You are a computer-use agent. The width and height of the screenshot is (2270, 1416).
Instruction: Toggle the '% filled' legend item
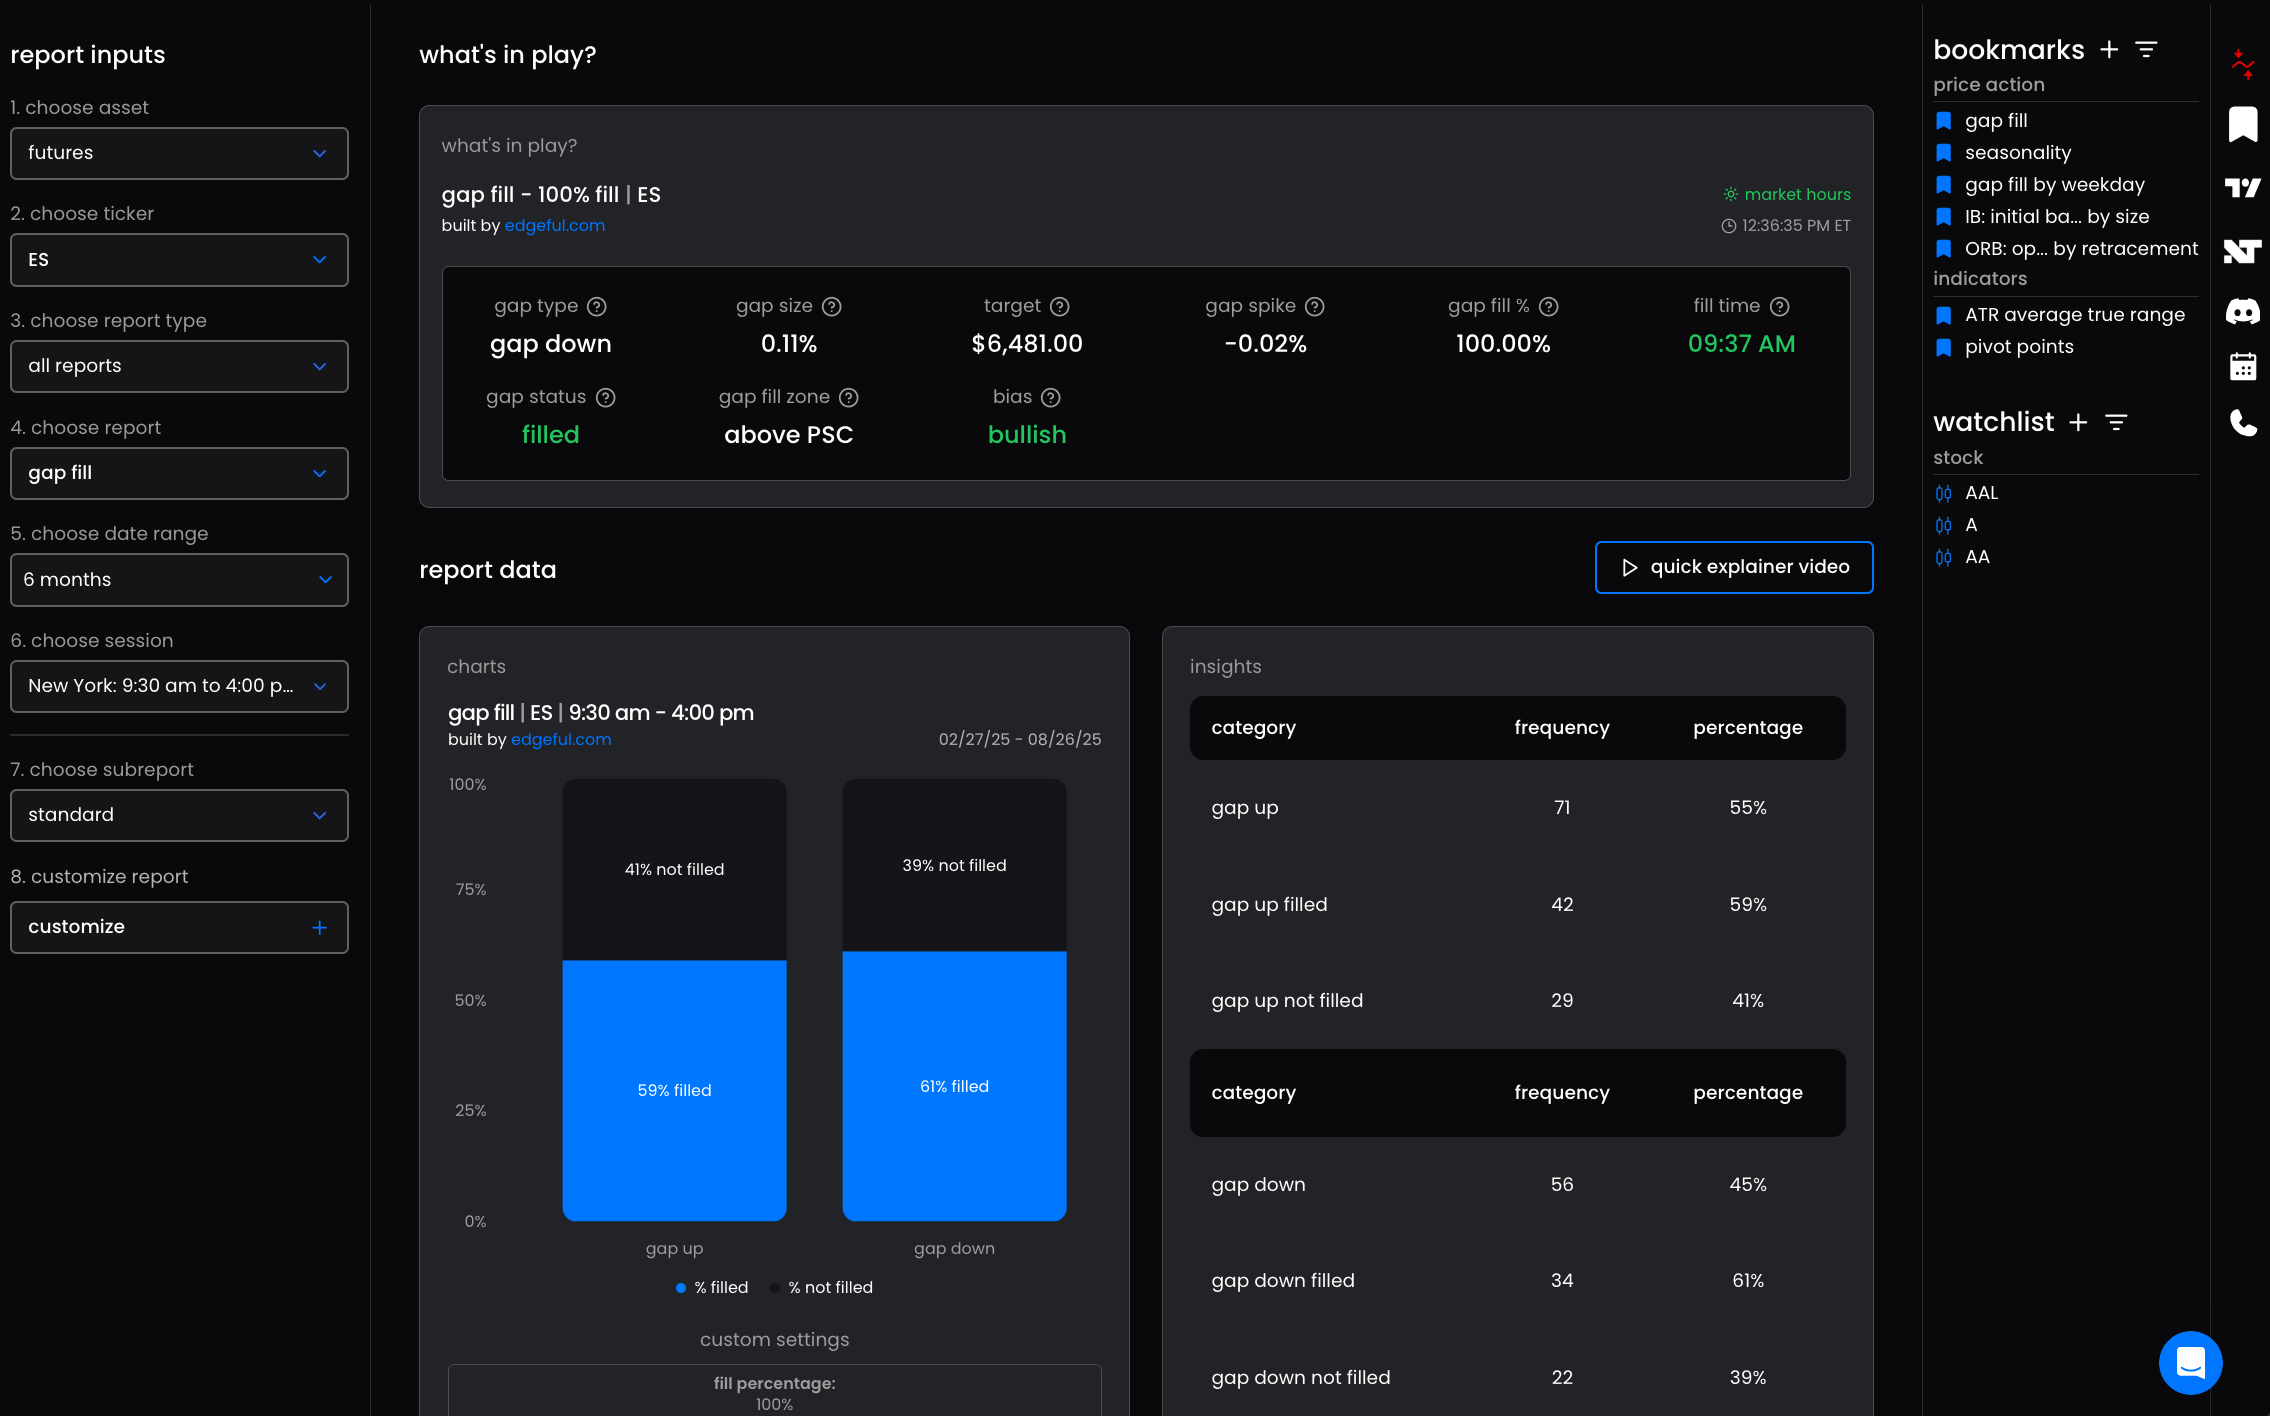pos(712,1288)
